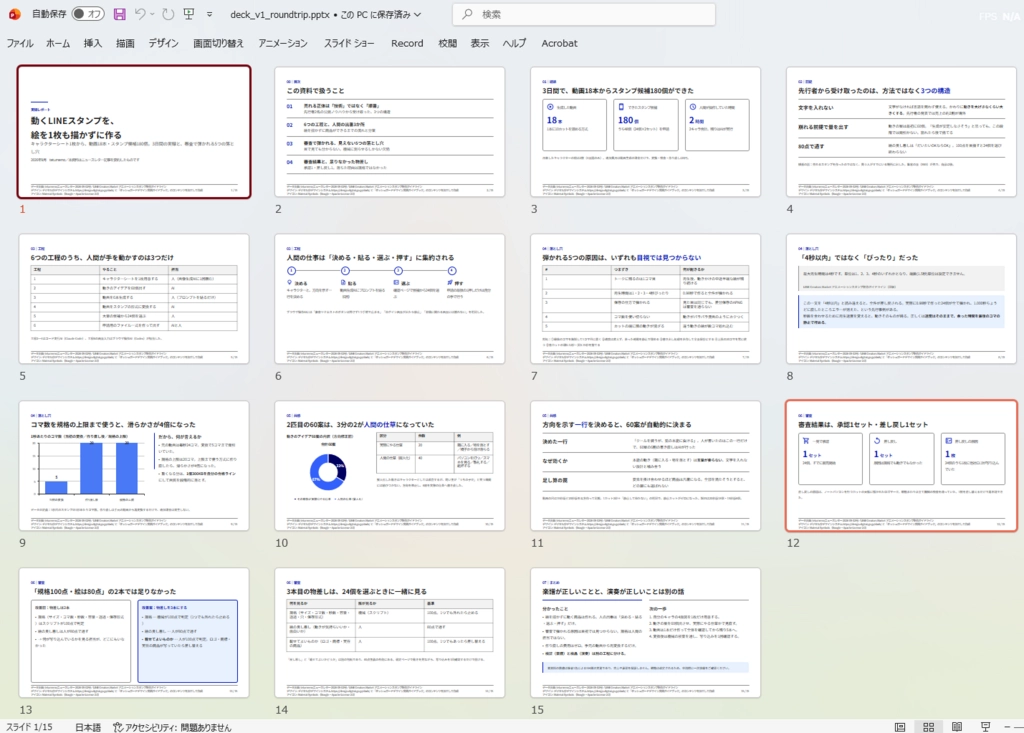Select slide 9 thumbnail with bar chart

click(134, 466)
